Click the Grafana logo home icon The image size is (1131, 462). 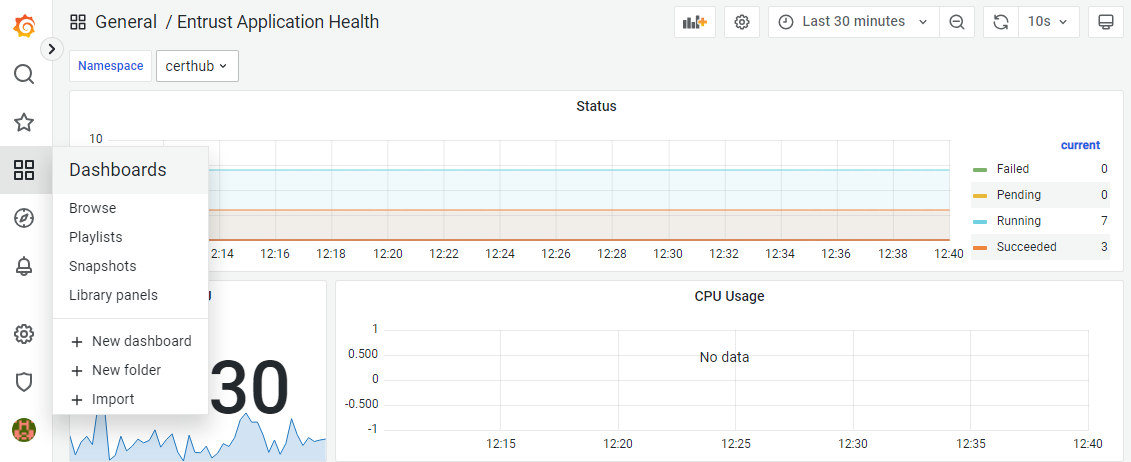click(x=24, y=26)
